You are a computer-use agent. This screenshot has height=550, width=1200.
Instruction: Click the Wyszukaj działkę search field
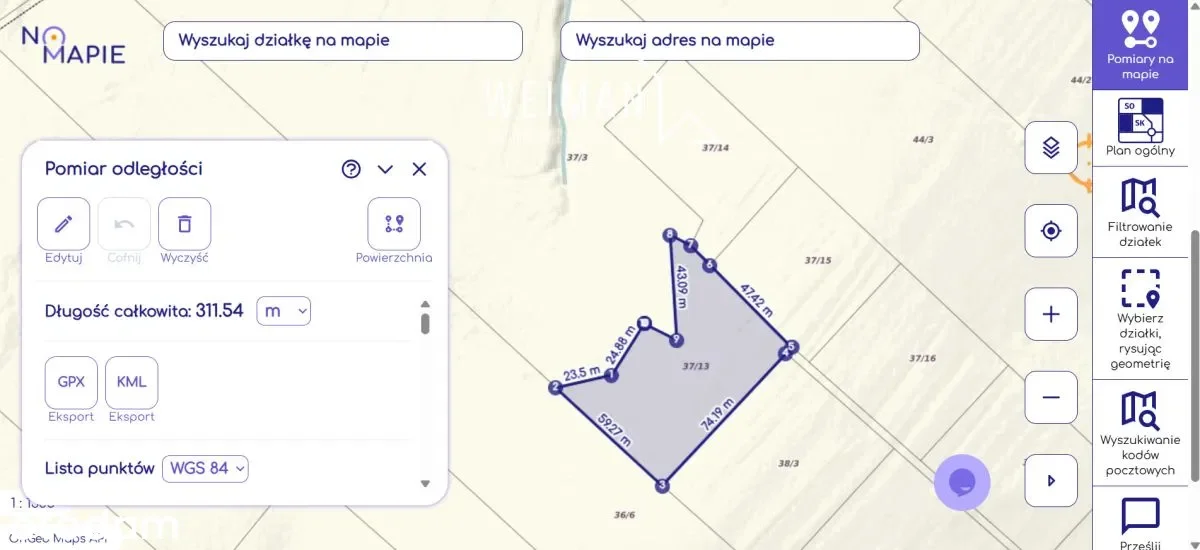342,41
